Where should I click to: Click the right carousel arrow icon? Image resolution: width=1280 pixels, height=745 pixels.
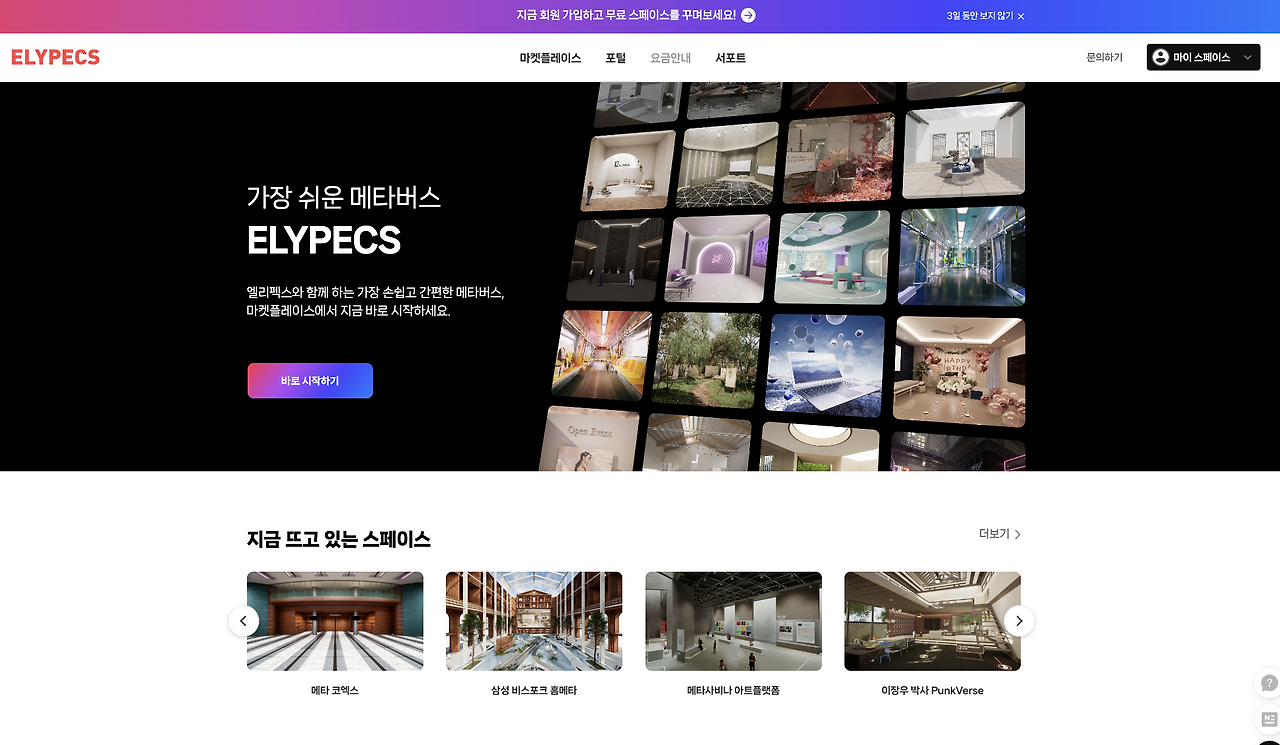[x=1019, y=621]
